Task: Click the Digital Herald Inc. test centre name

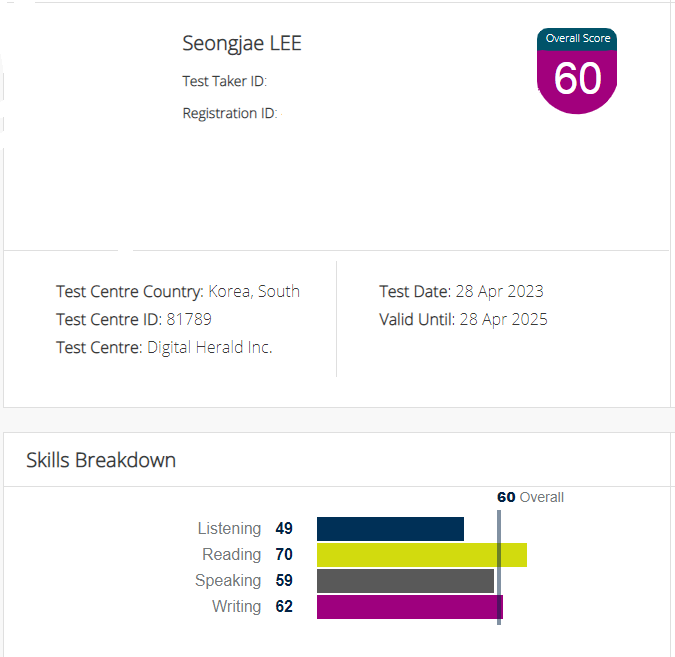Action: point(210,347)
